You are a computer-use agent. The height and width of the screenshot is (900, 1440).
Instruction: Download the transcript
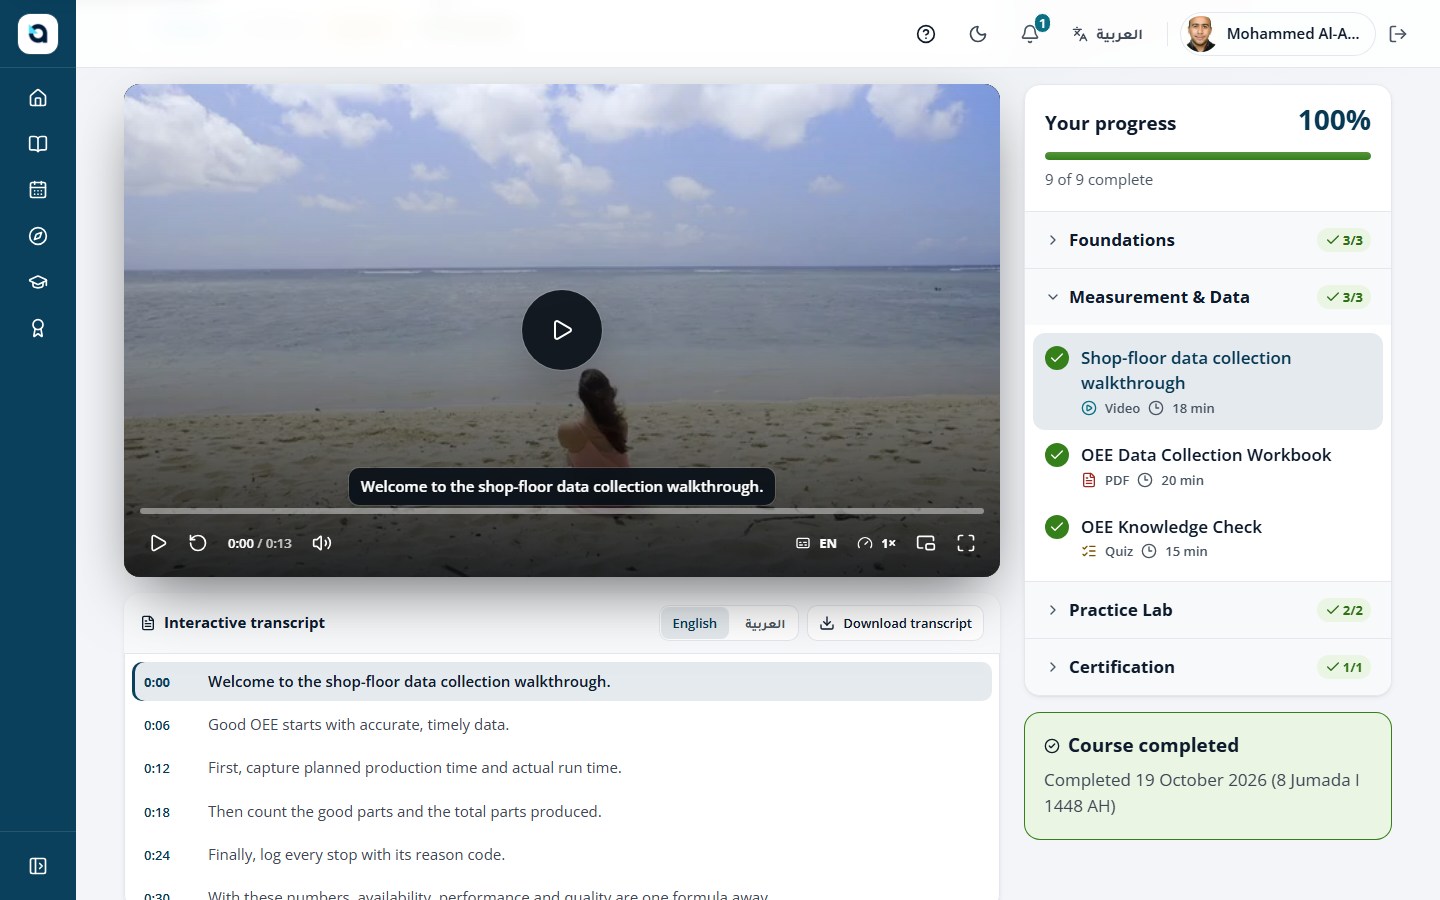[x=896, y=623]
